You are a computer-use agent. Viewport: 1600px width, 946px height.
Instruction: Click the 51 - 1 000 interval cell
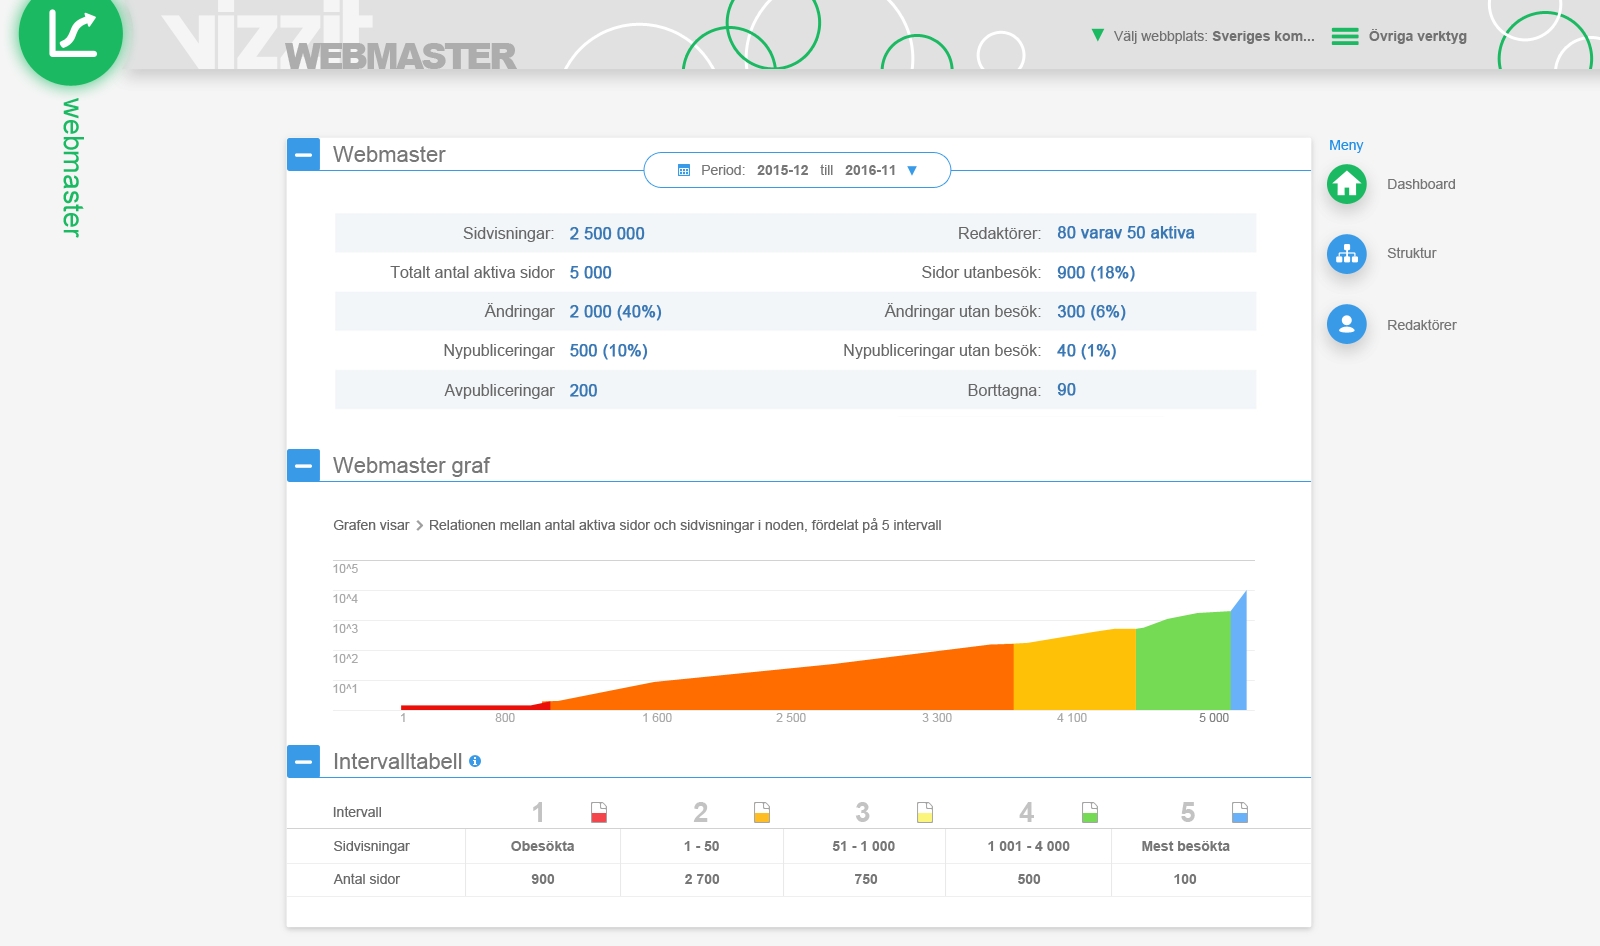[x=864, y=846]
